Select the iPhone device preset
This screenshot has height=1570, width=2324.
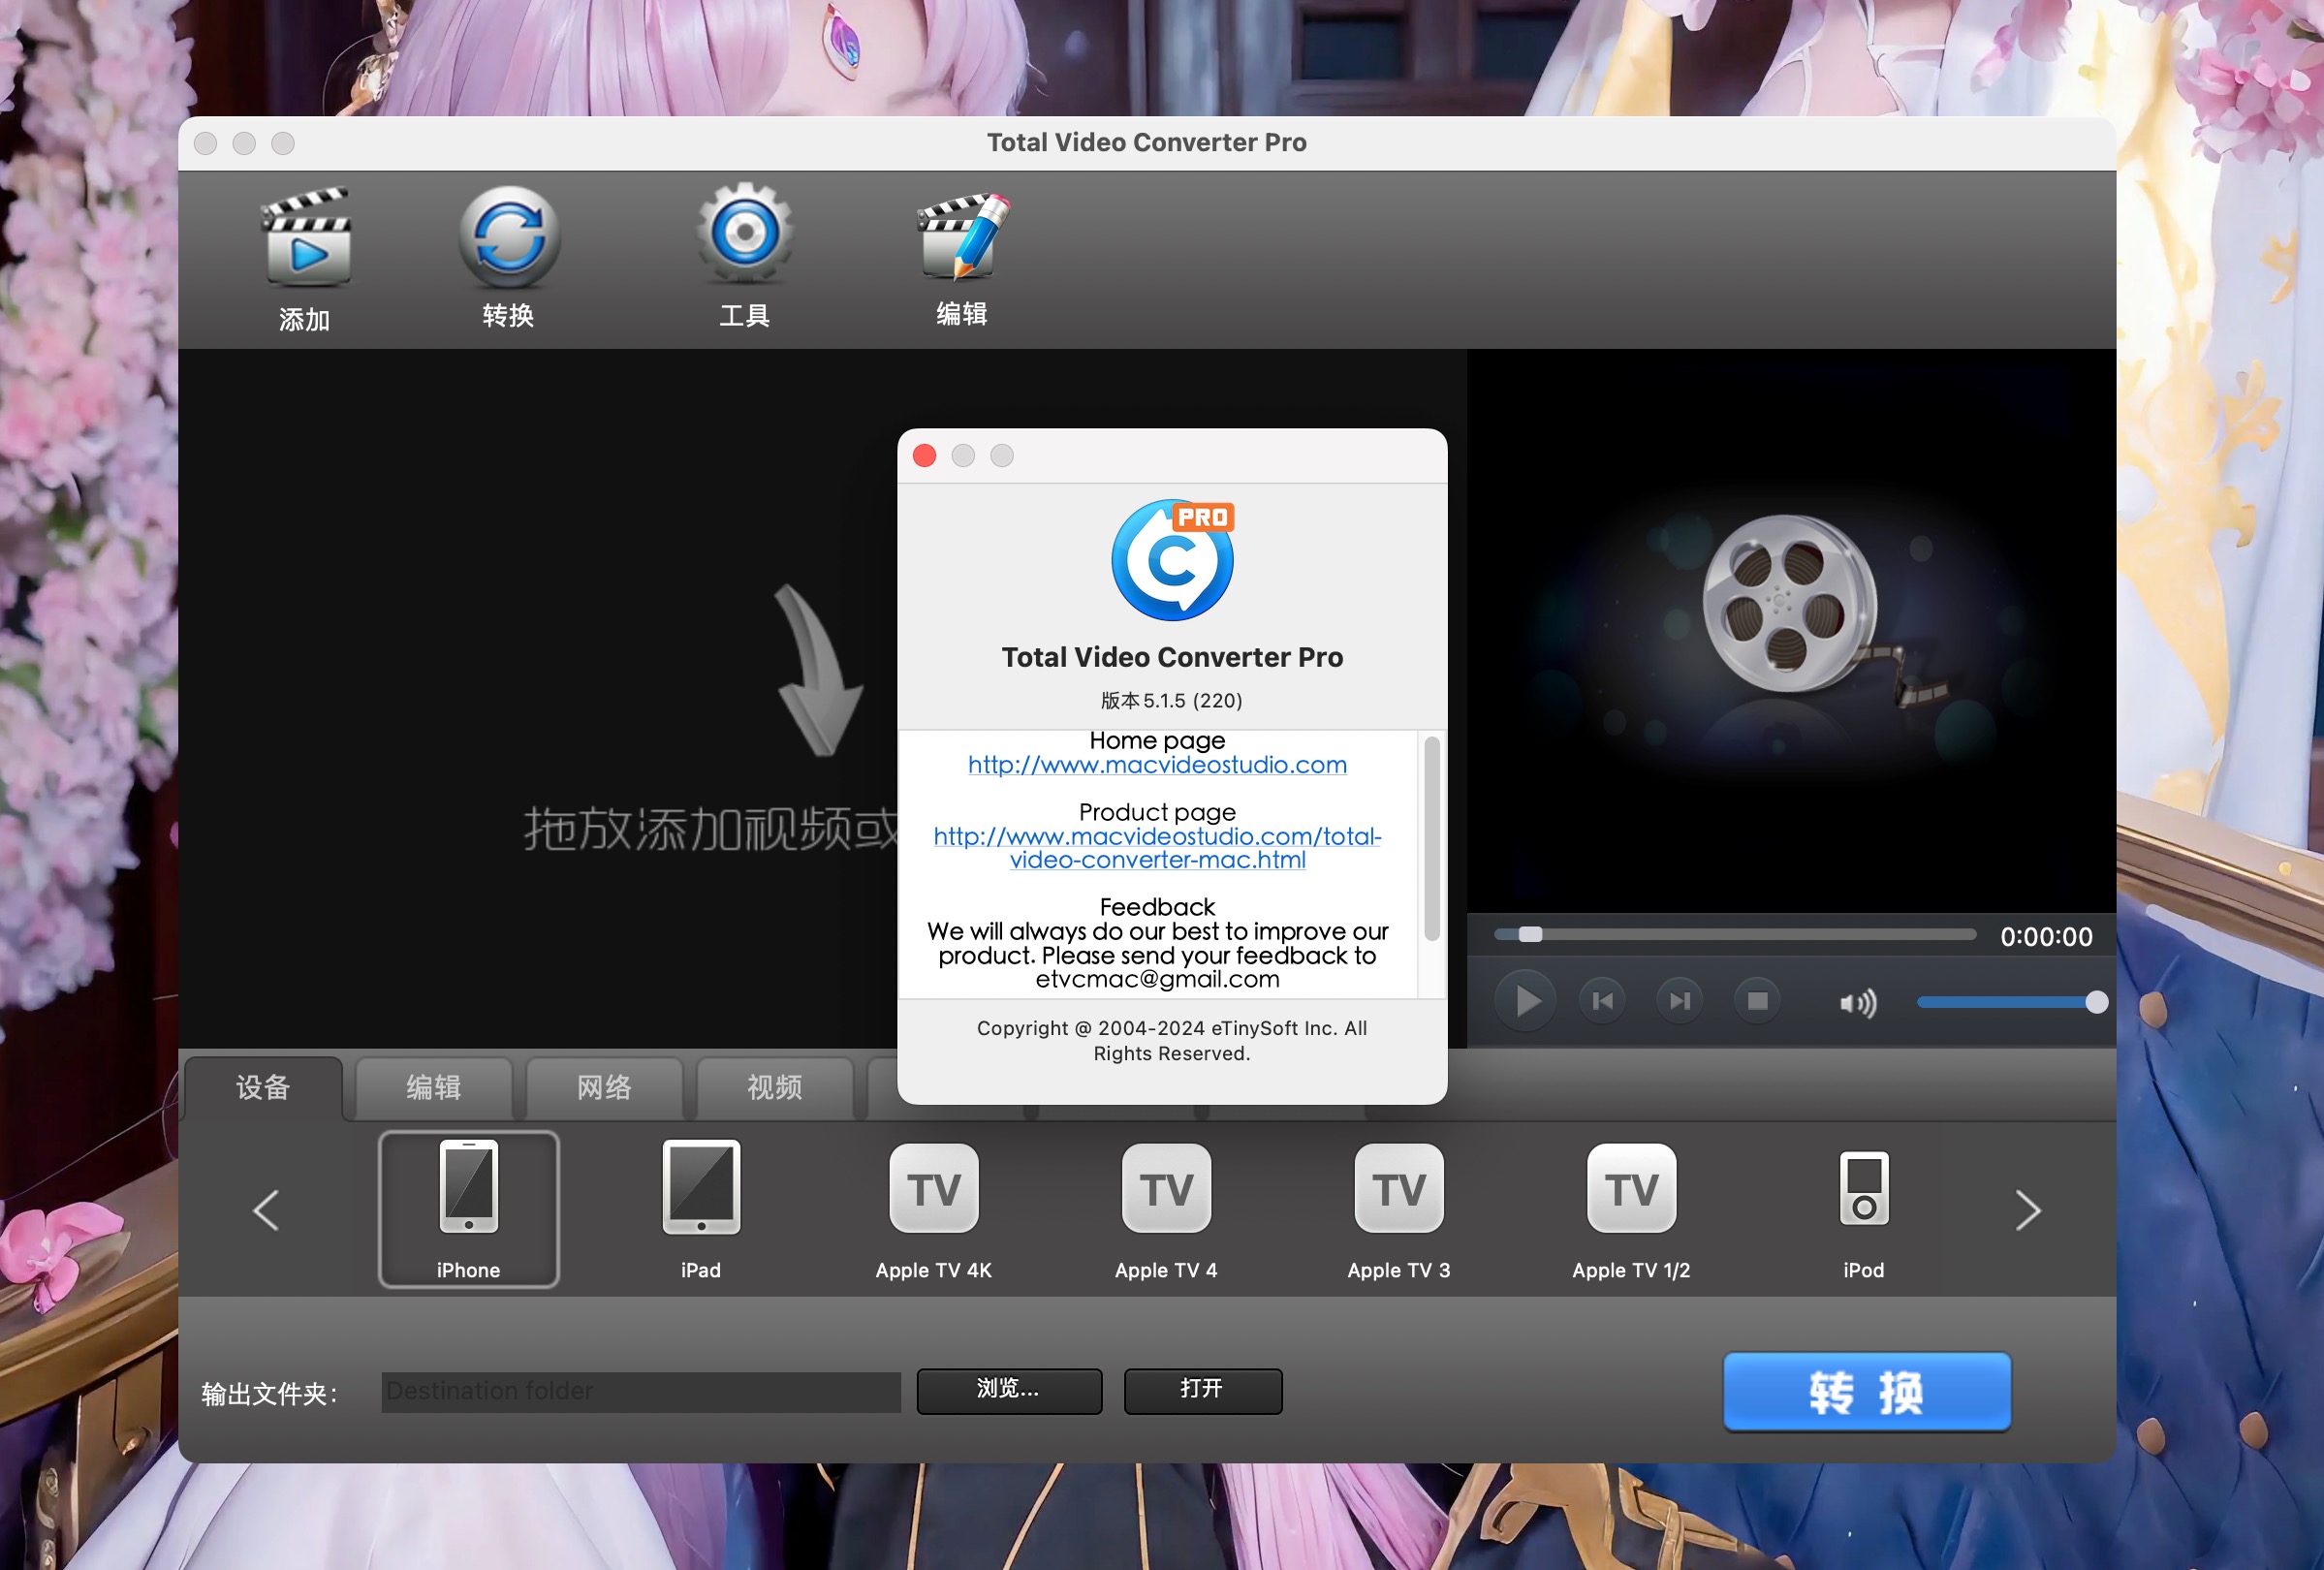click(468, 1209)
